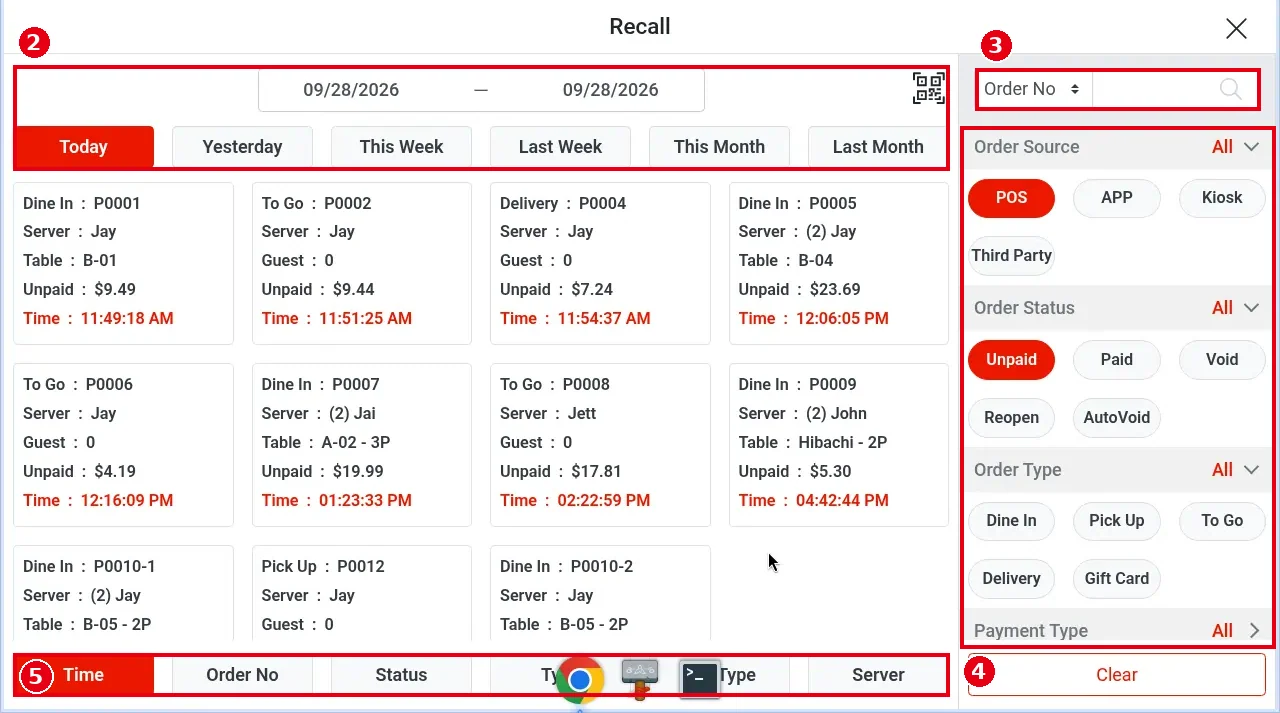Filter by Delivery order type
This screenshot has width=1280, height=713.
1011,578
